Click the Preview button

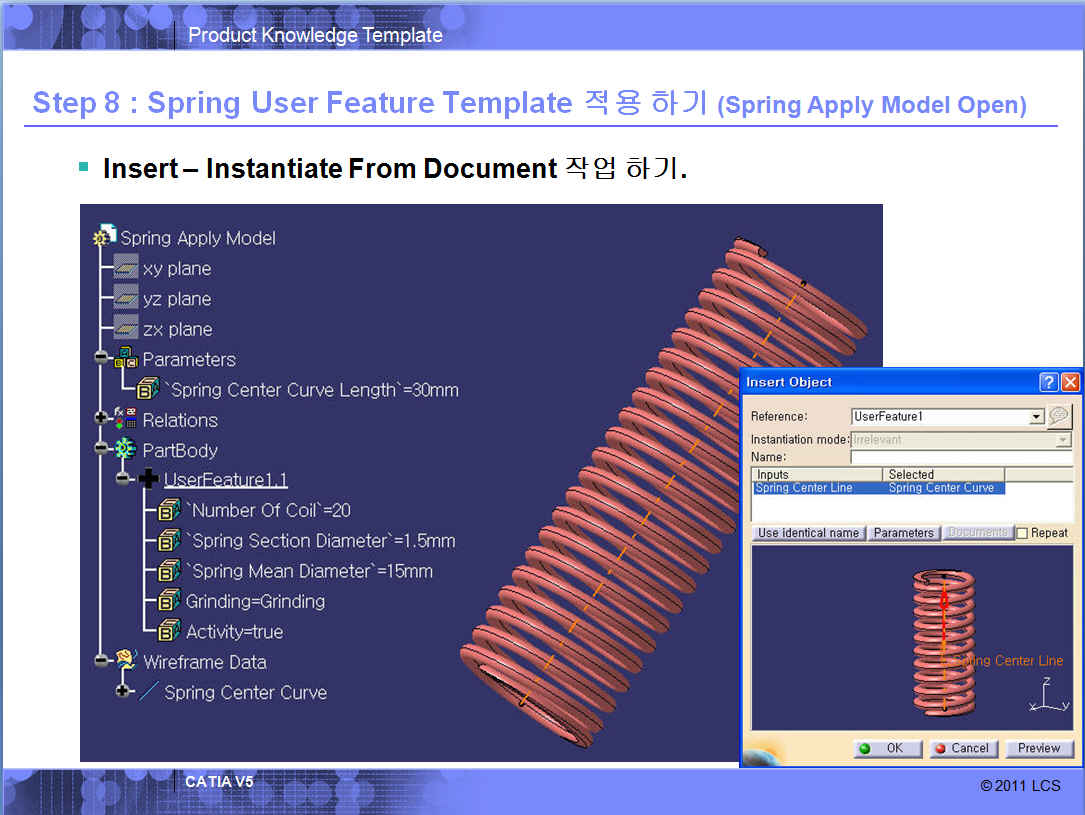pos(1039,748)
